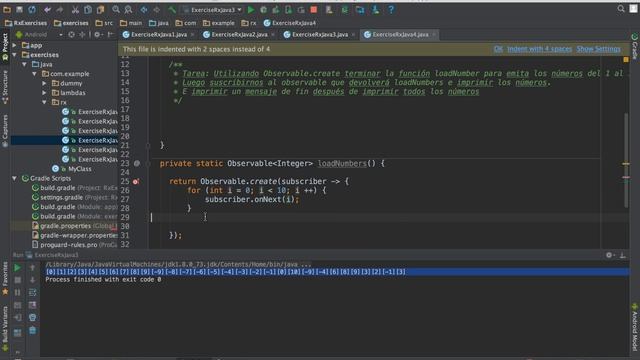Image resolution: width=640 pixels, height=360 pixels.
Task: Run ExerciseRxJava3 with green play button
Action: [x=251, y=9]
